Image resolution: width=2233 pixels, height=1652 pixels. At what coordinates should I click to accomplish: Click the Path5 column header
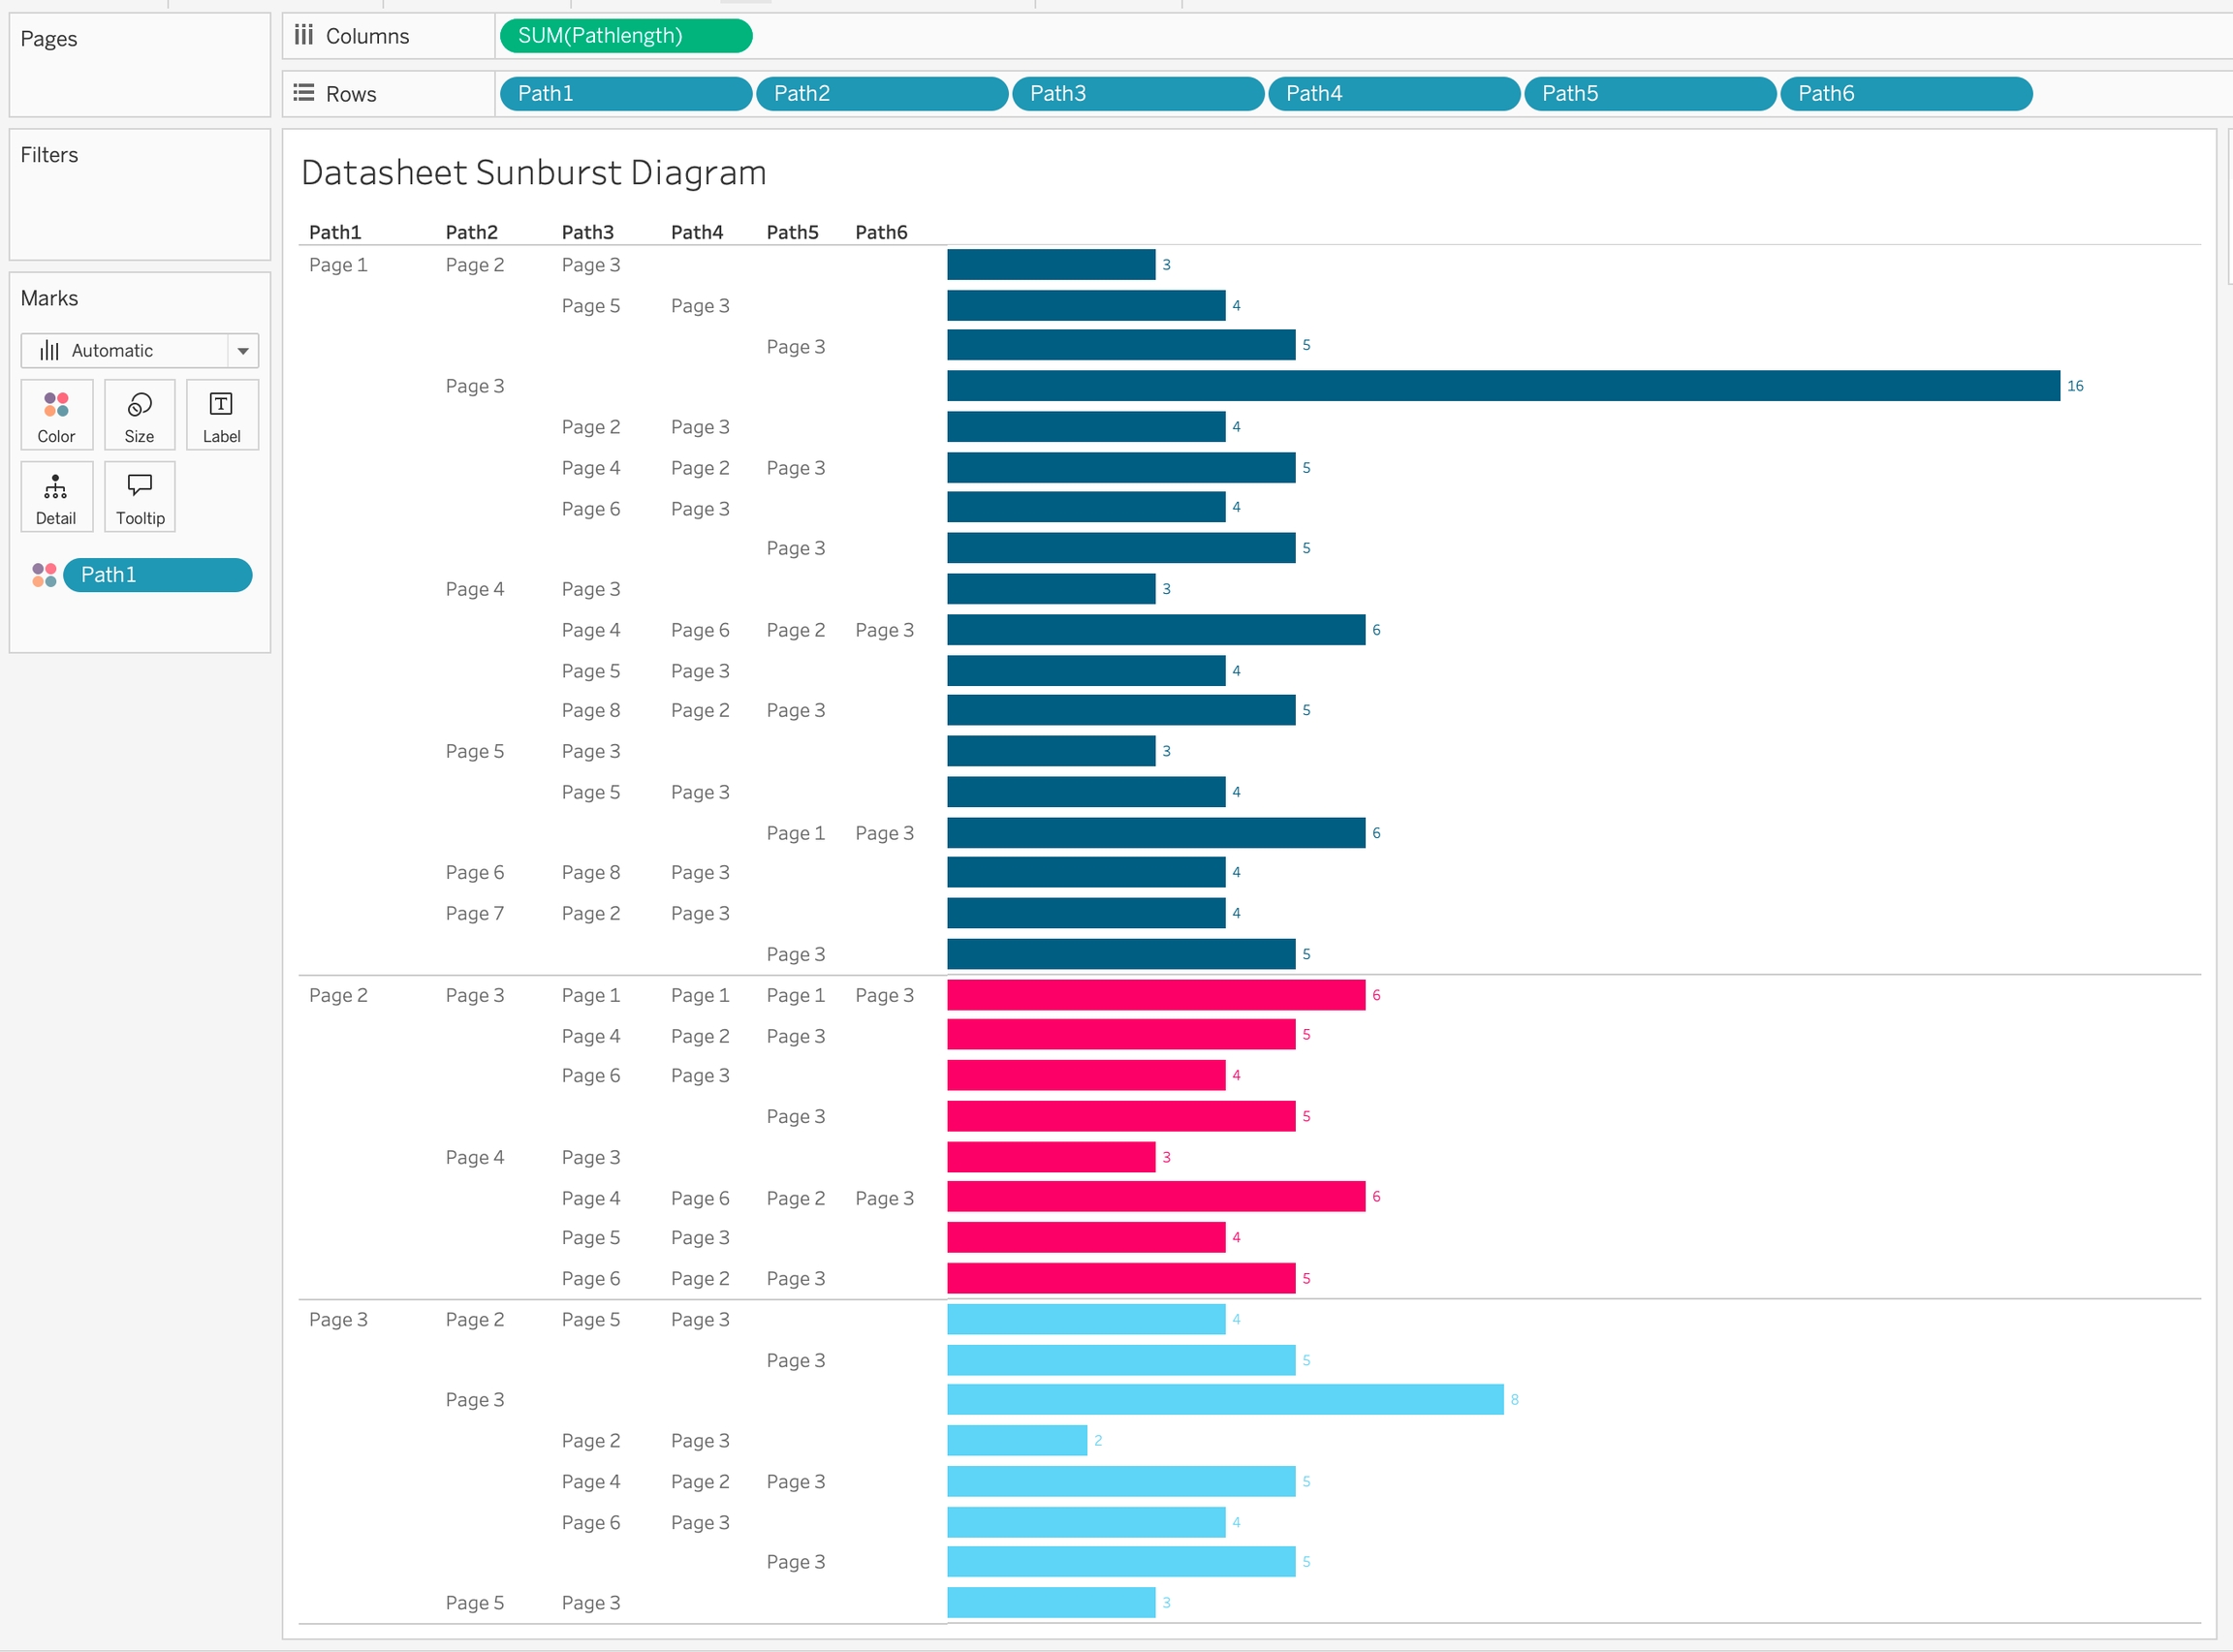pos(792,232)
